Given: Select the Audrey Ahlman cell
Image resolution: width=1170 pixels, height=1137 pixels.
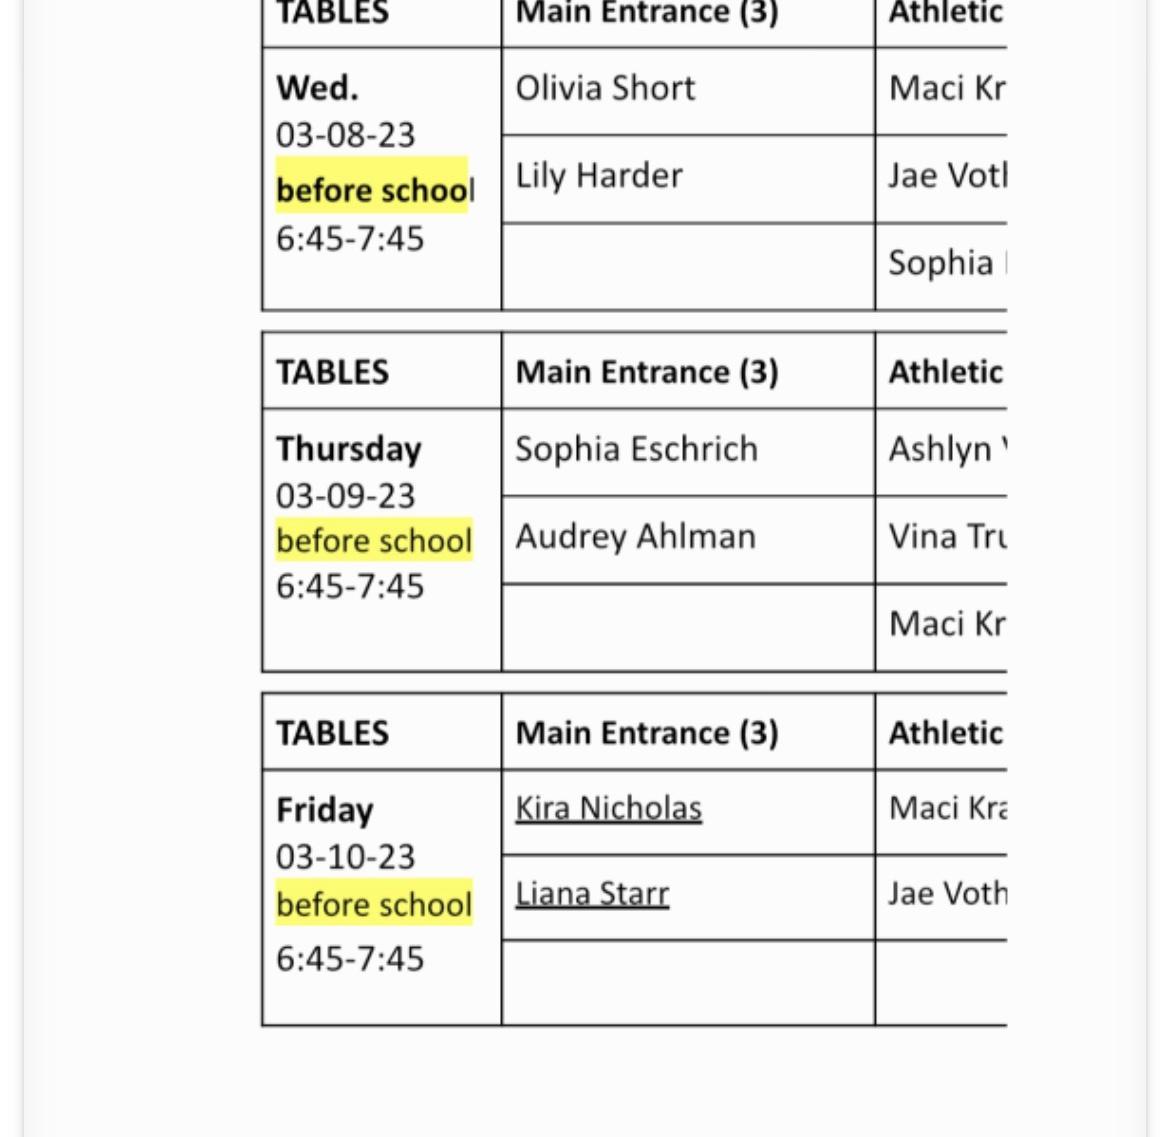Looking at the screenshot, I should click(x=635, y=537).
